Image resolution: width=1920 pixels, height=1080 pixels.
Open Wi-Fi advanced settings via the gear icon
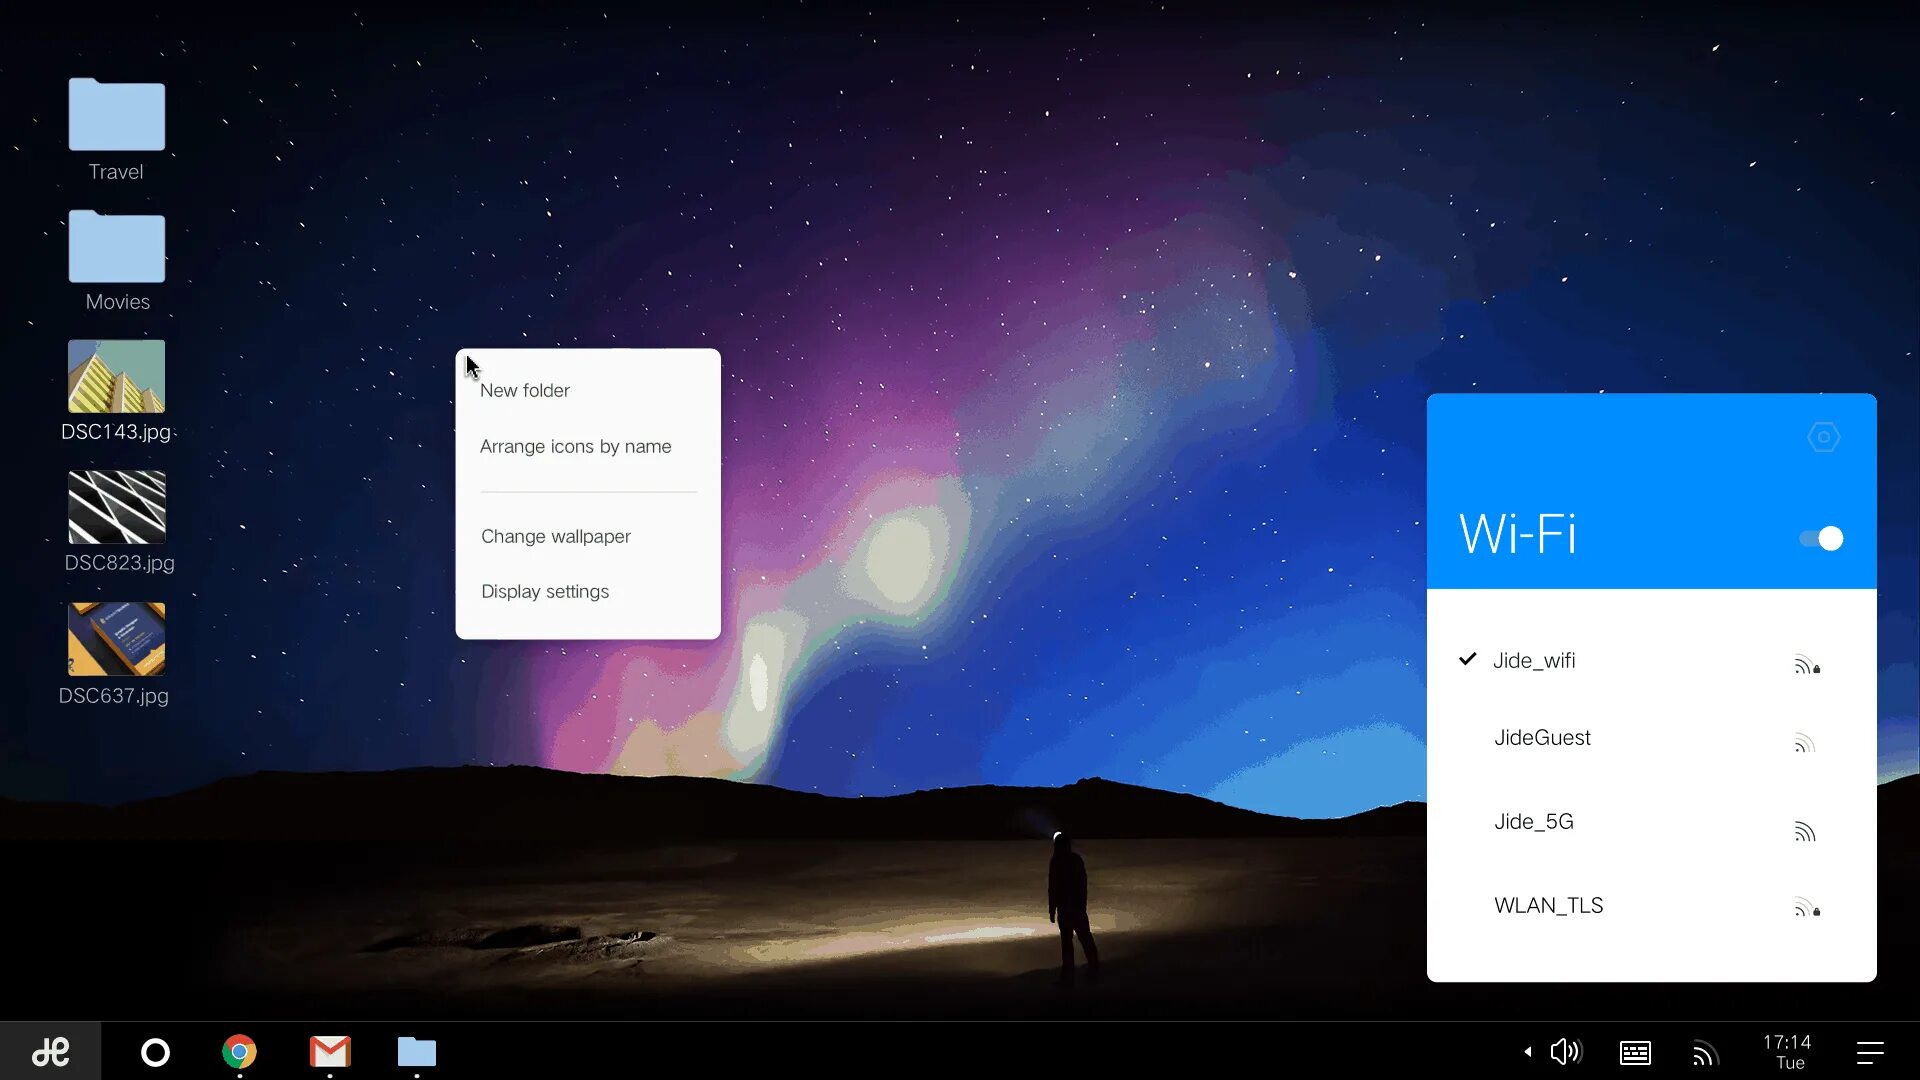pos(1823,436)
